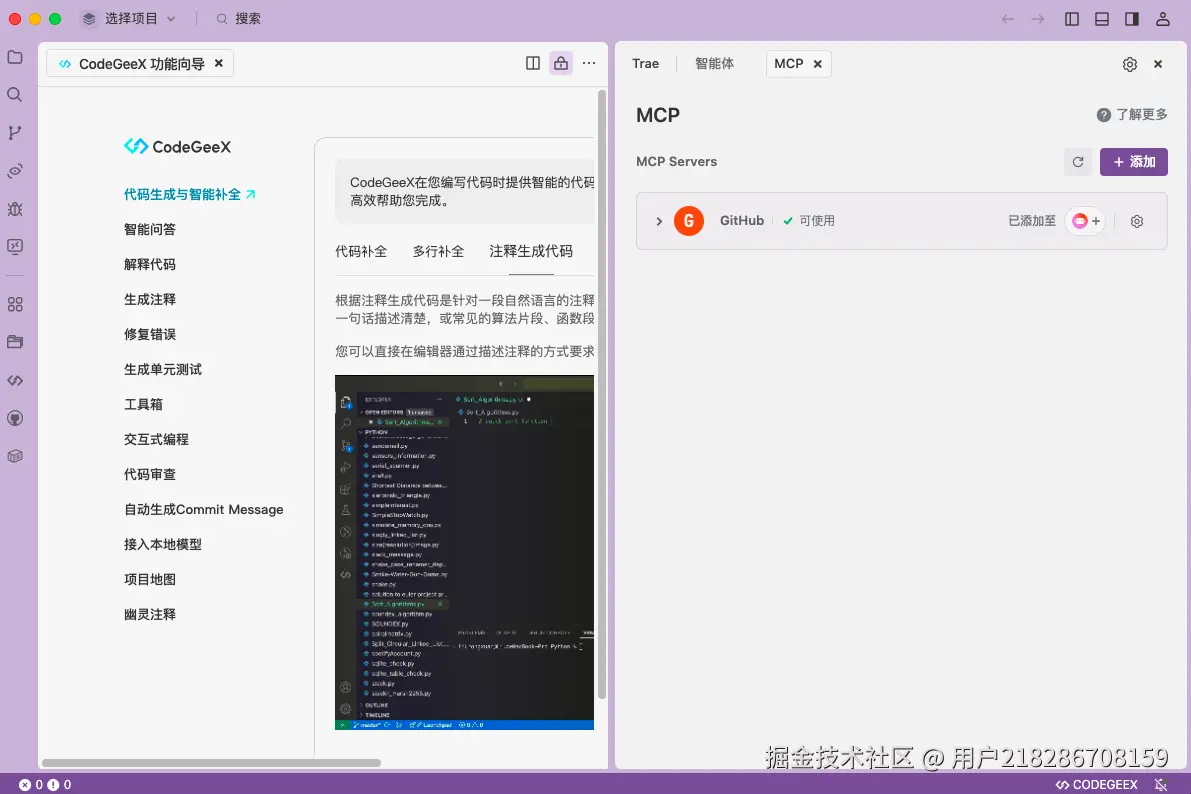The height and width of the screenshot is (794, 1191).
Task: Select 生成单元测试 in guide list
Action: click(163, 369)
